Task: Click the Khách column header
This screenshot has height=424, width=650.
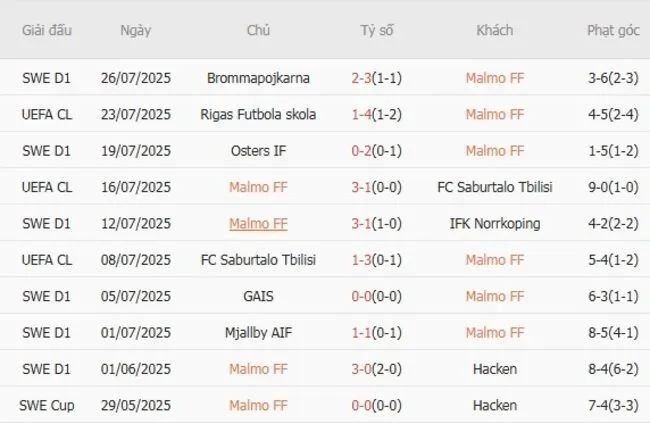Action: pyautogui.click(x=494, y=30)
